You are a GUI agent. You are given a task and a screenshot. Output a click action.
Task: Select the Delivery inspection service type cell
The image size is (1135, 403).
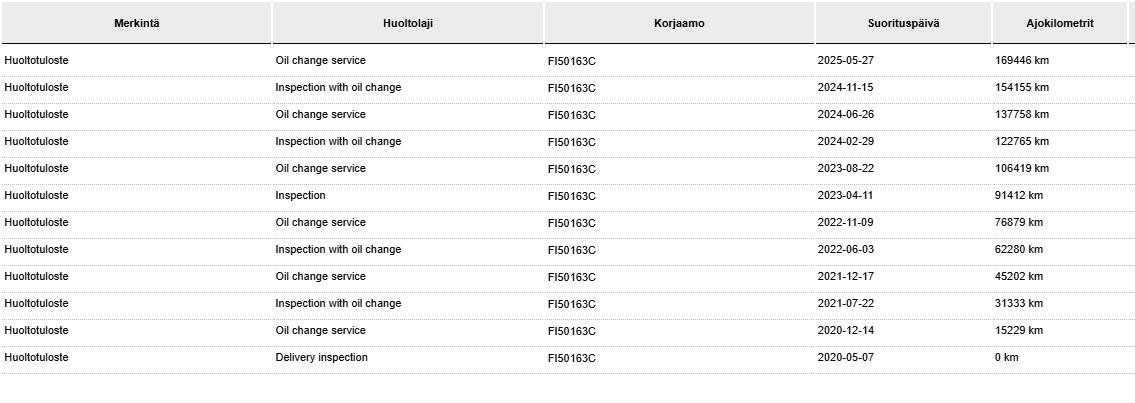321,357
